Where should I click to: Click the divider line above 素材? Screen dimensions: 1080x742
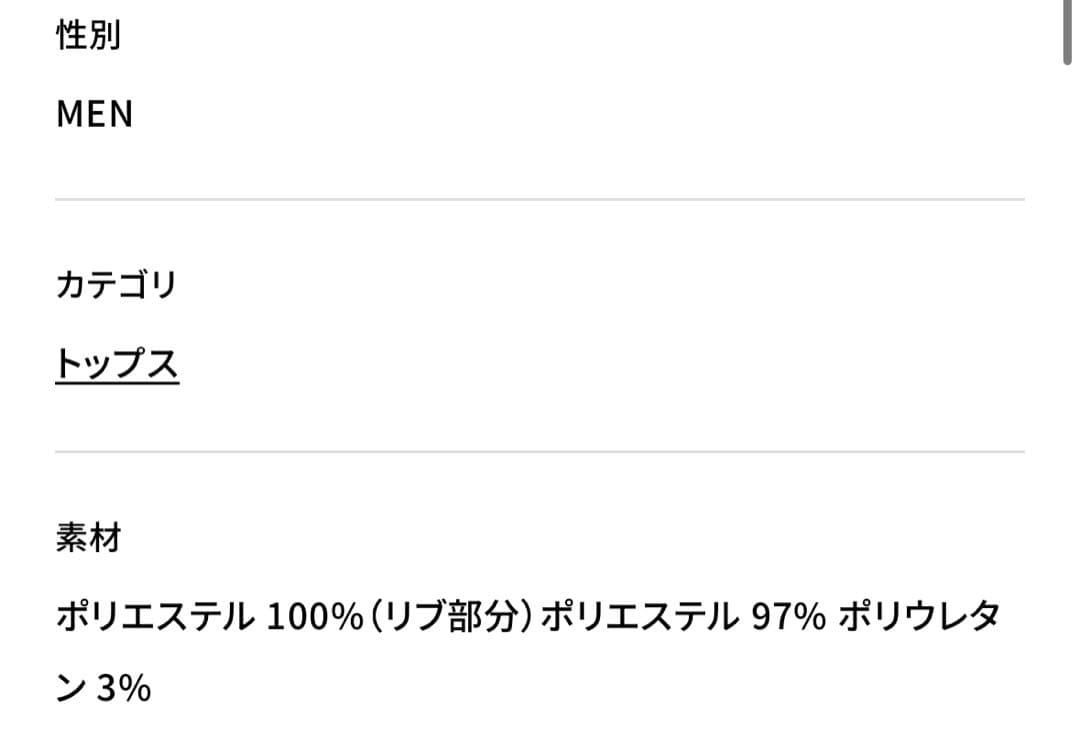[x=540, y=452]
